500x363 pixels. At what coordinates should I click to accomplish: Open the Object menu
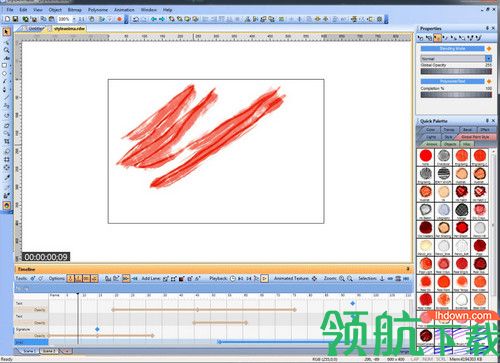pyautogui.click(x=55, y=10)
